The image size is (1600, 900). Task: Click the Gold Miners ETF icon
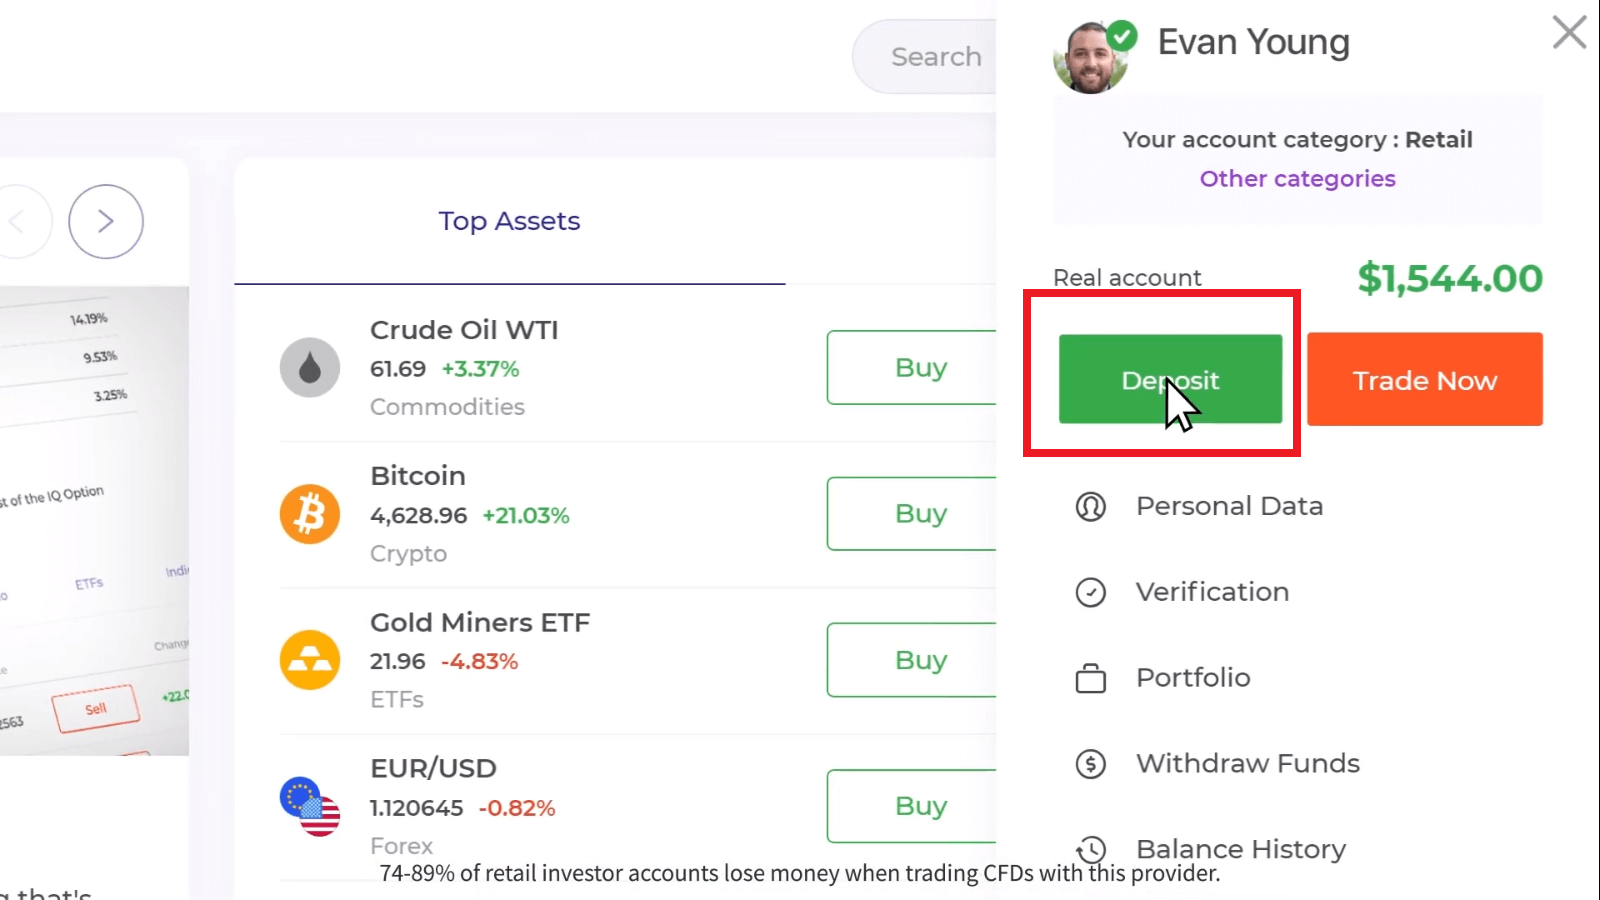[310, 660]
